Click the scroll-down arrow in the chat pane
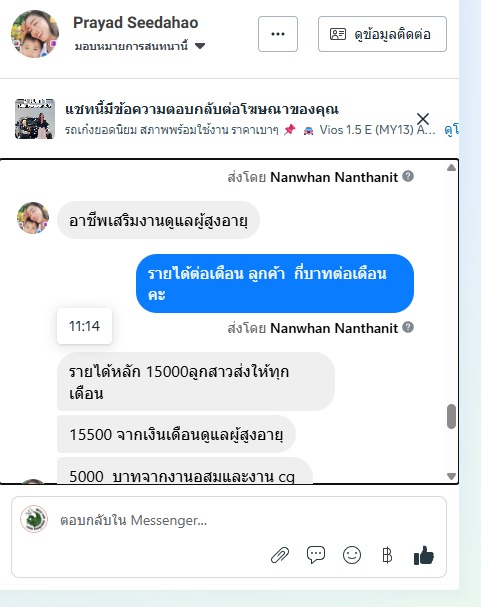The image size is (481, 607). (x=451, y=476)
